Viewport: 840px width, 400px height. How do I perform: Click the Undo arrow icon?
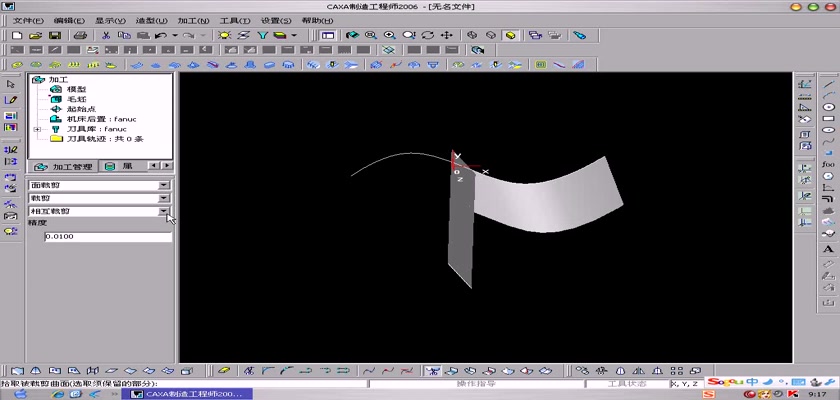[161, 35]
